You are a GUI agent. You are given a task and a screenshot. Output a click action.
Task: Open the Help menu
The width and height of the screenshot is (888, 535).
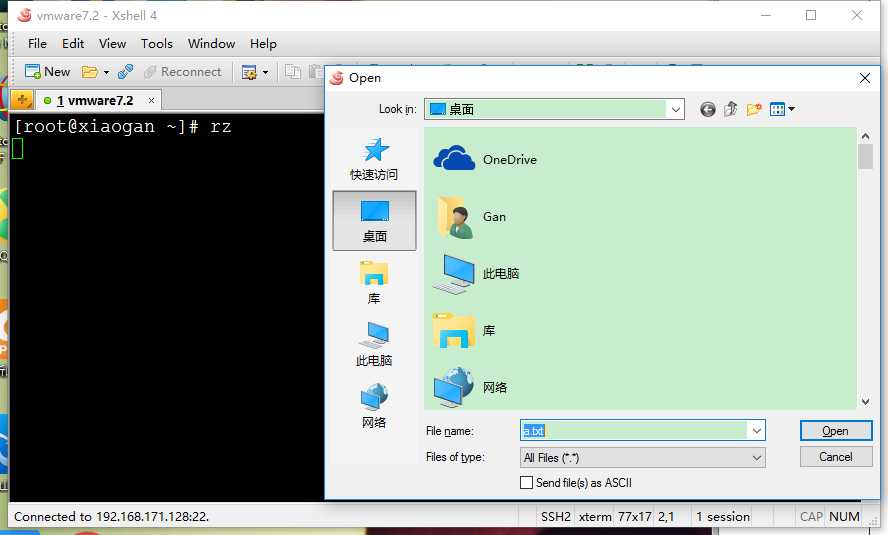click(263, 44)
